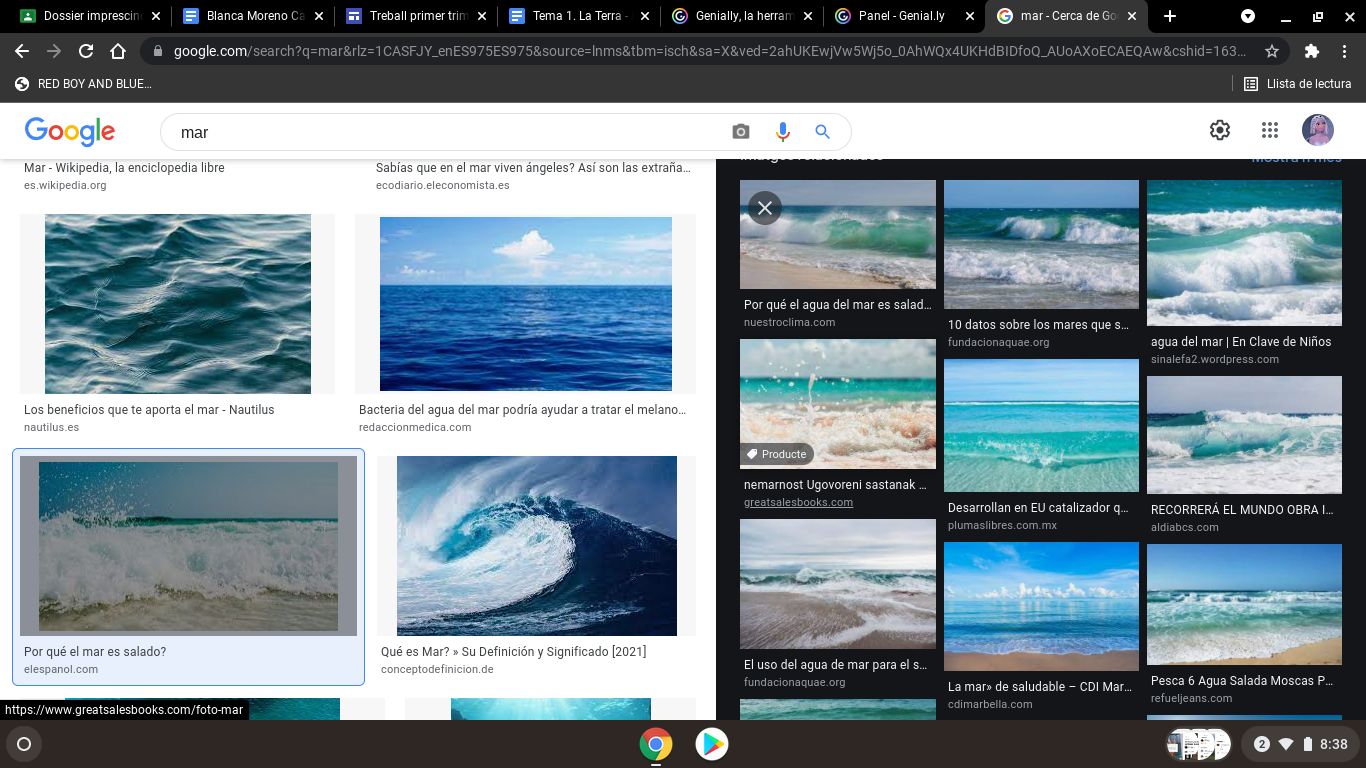
Task: Start voice search using the microphone icon
Action: tap(782, 131)
